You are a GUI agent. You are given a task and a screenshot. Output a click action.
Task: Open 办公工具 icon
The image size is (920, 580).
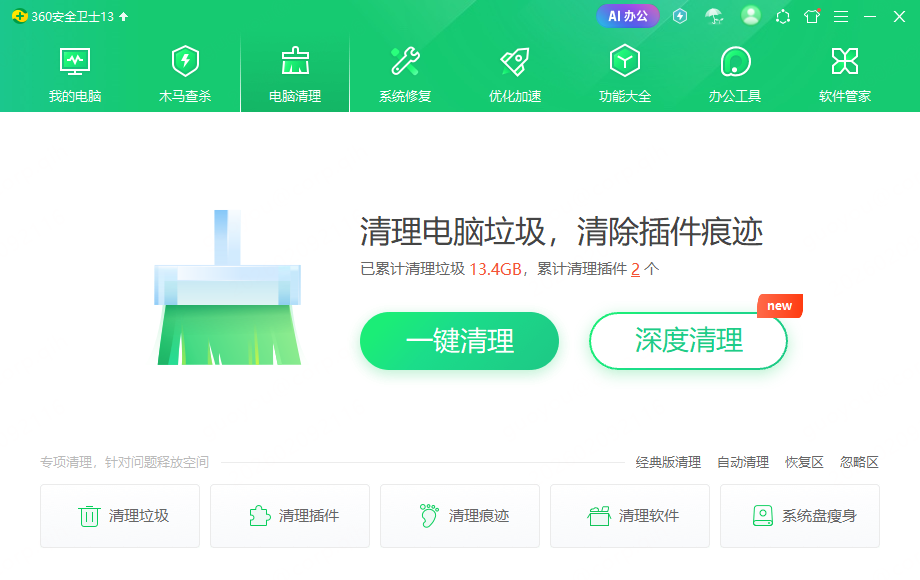click(x=735, y=61)
